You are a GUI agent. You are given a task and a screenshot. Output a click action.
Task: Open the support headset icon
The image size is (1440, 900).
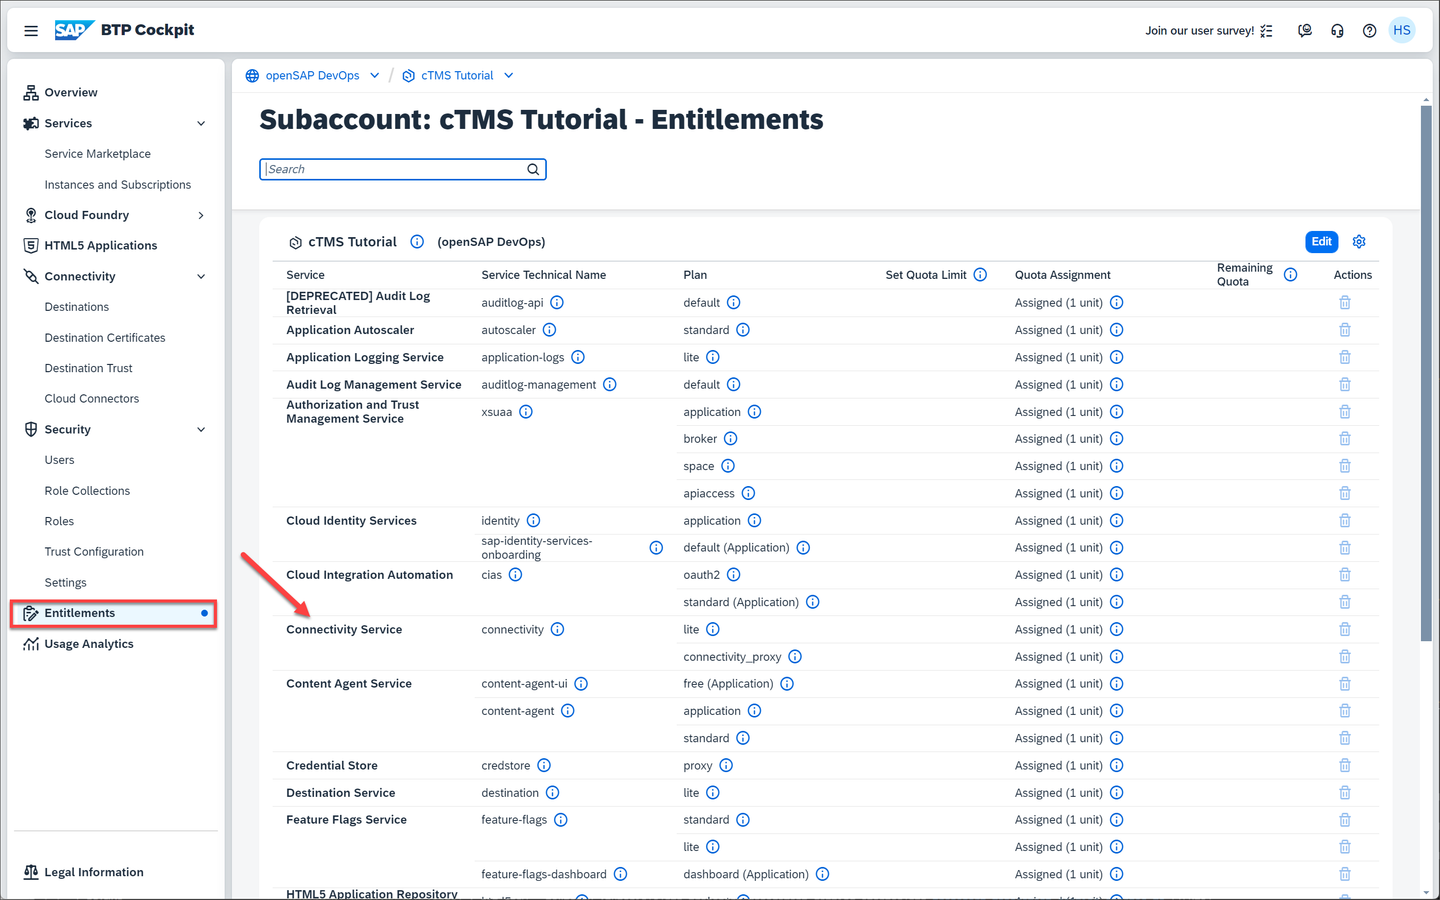pyautogui.click(x=1337, y=31)
